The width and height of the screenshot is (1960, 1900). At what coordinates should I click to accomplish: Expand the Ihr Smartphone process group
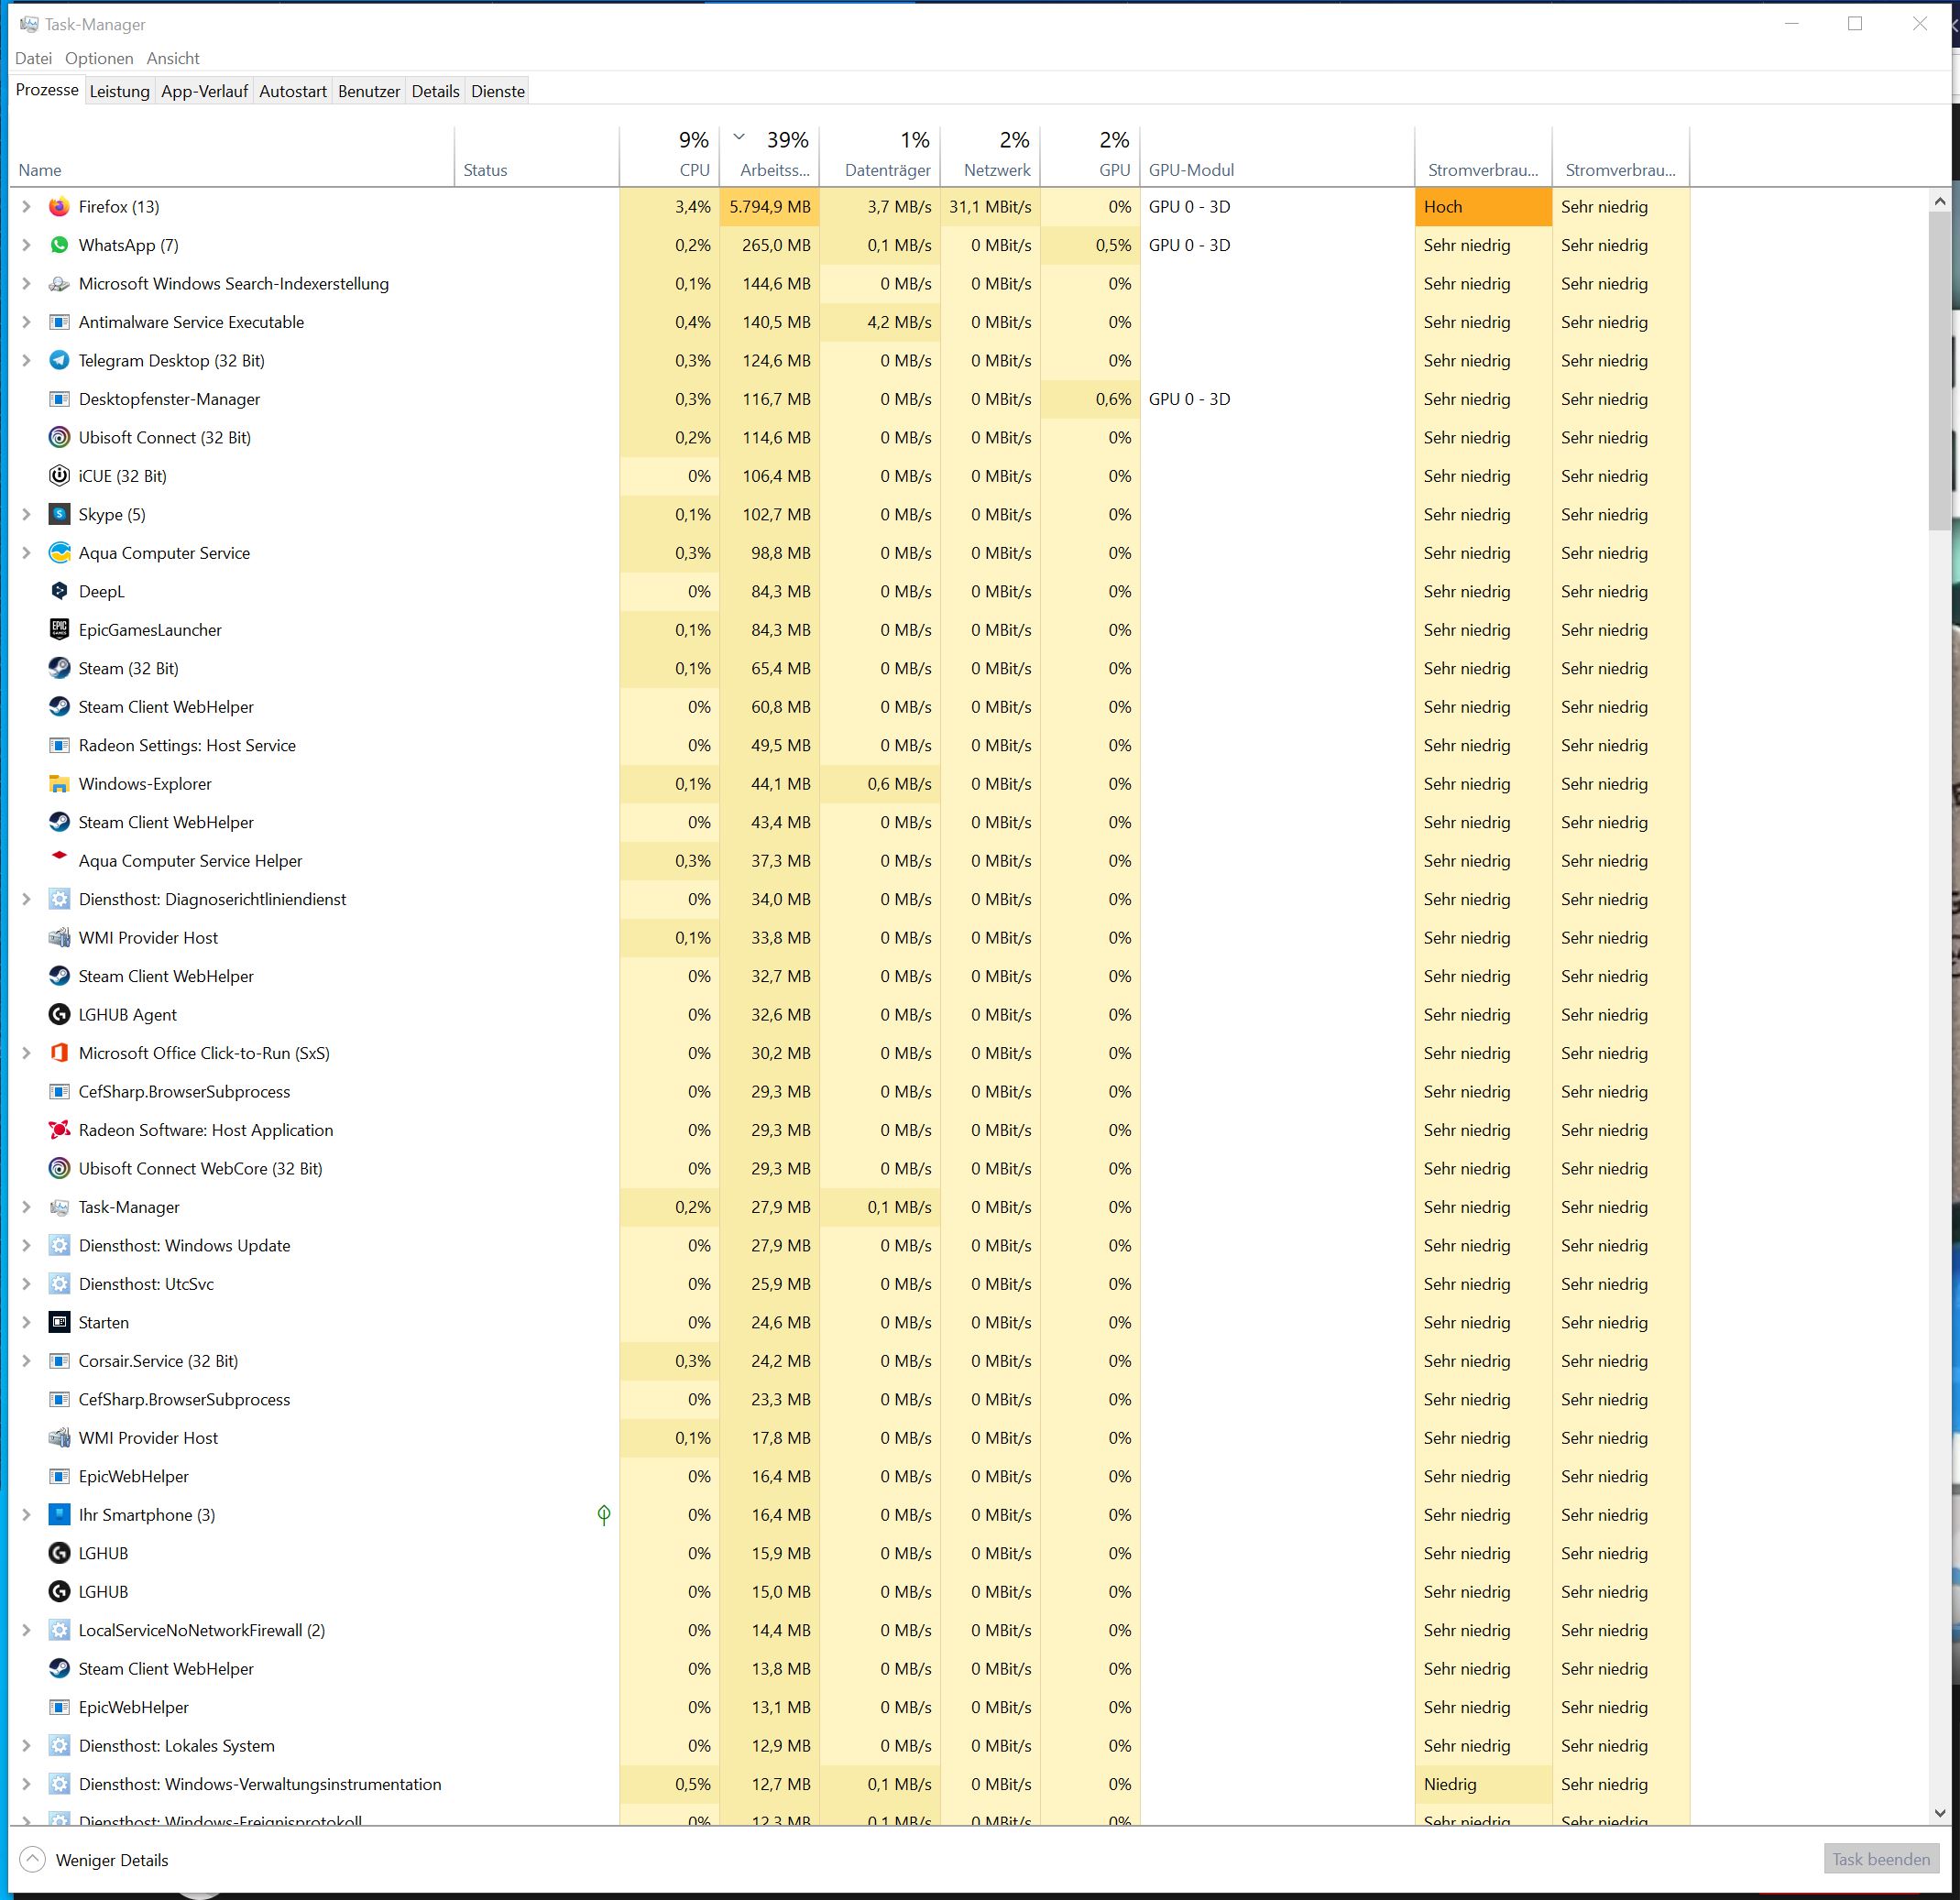[27, 1515]
